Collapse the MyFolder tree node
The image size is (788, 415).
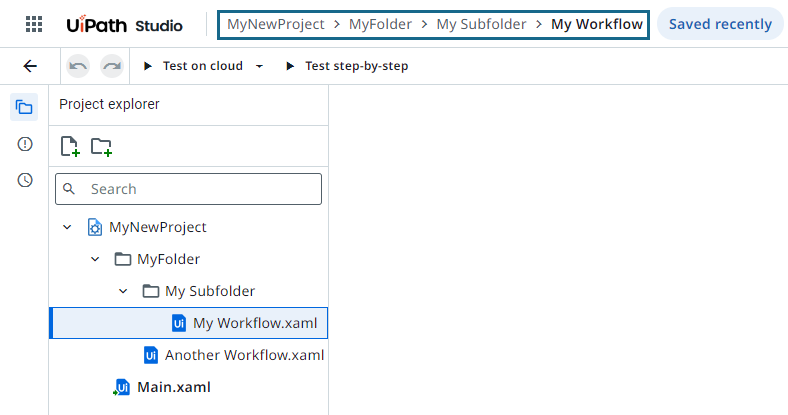(x=95, y=259)
